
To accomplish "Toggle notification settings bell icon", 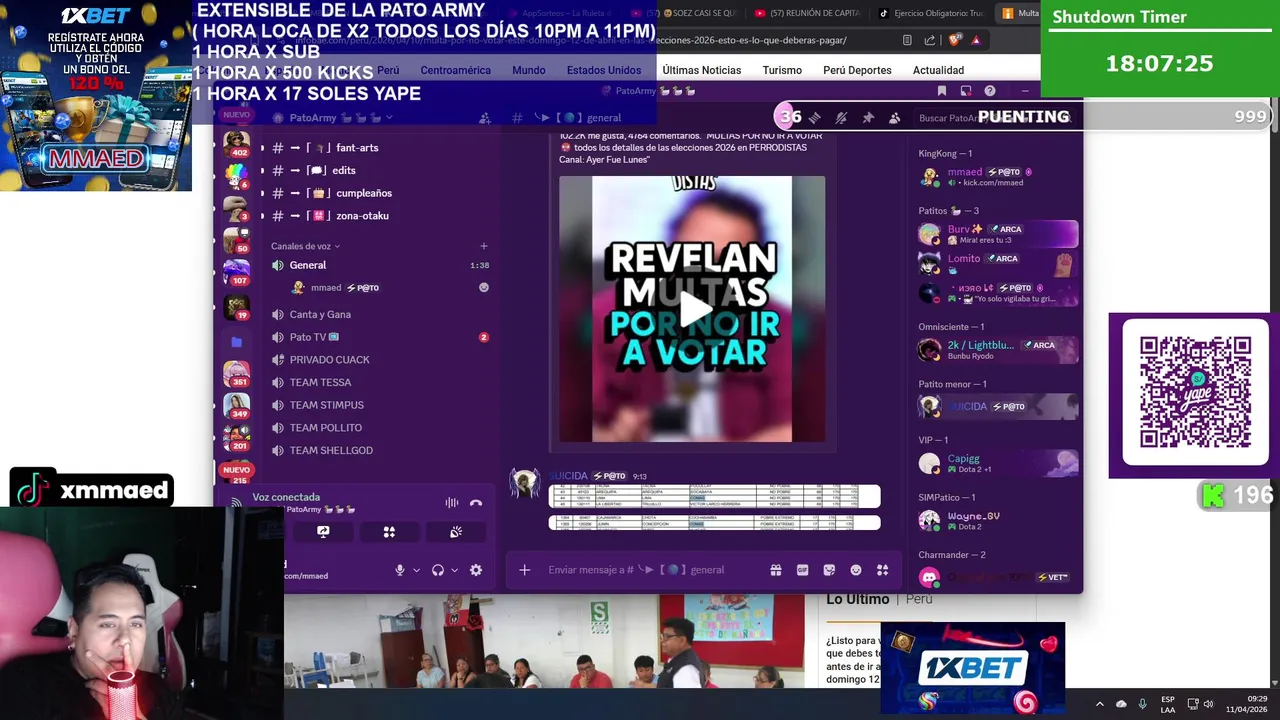I will click(x=841, y=118).
